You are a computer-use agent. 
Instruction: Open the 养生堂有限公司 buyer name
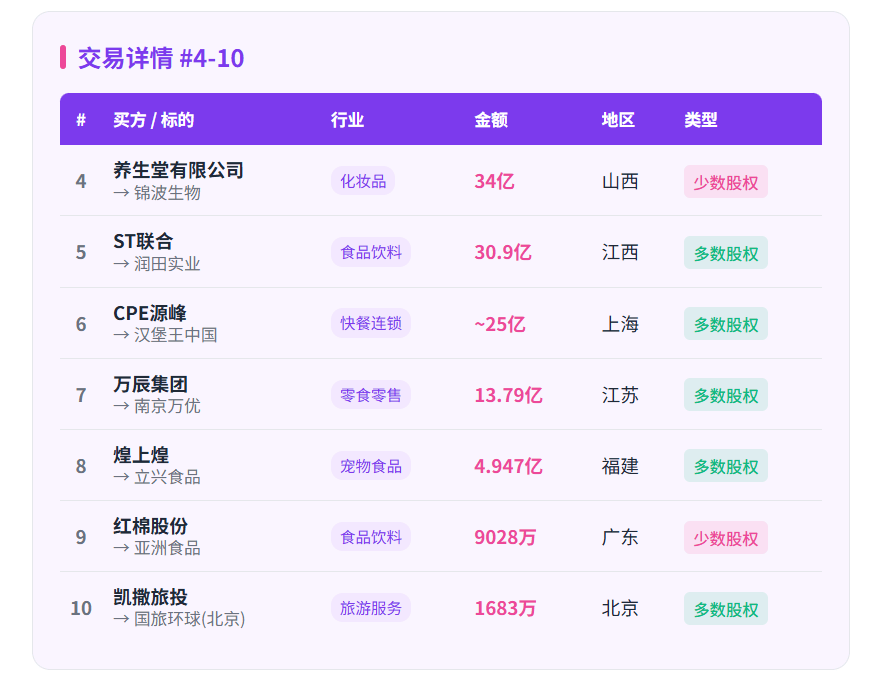pos(178,170)
